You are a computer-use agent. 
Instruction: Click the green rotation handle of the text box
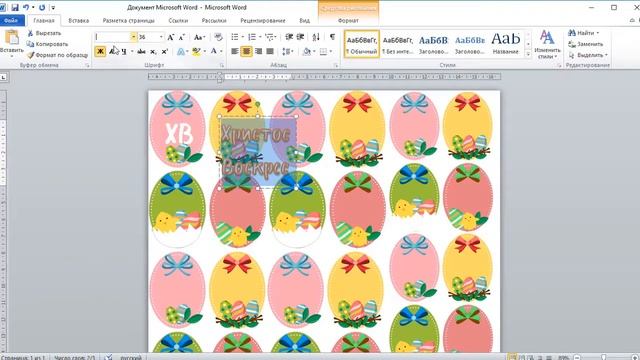pyautogui.click(x=258, y=105)
